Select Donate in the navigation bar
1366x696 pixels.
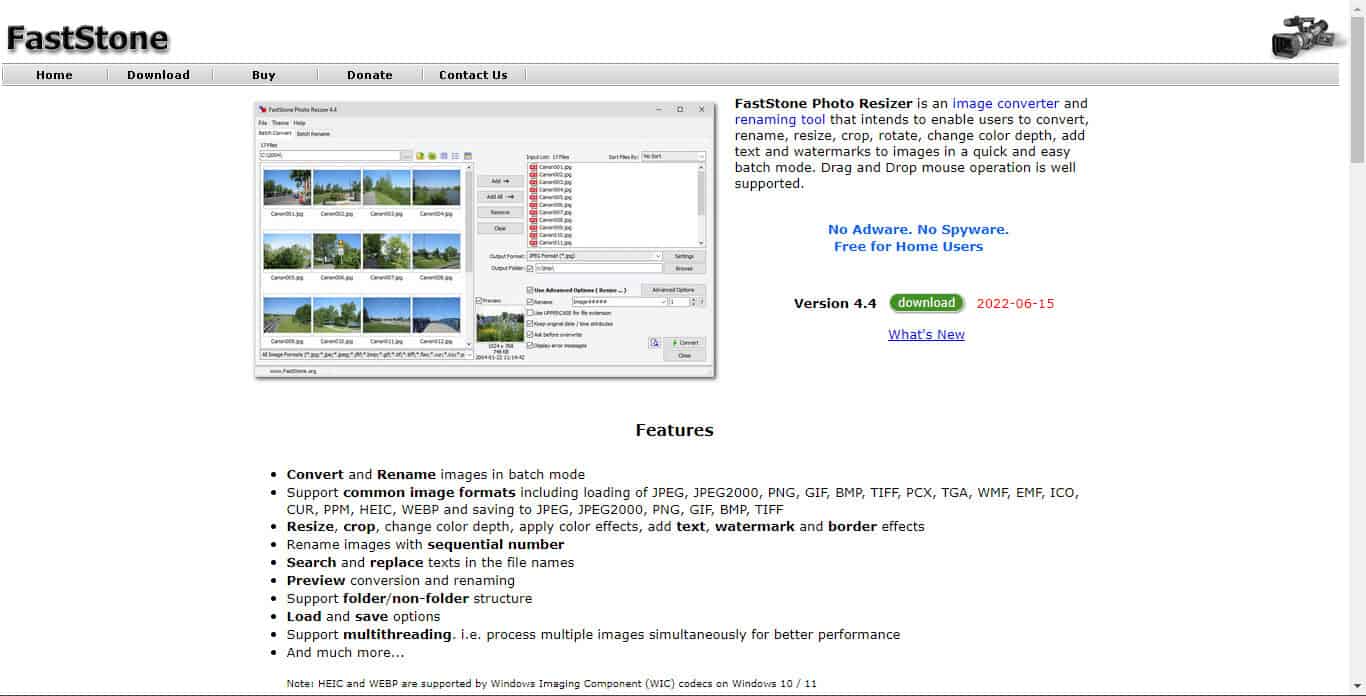[370, 75]
